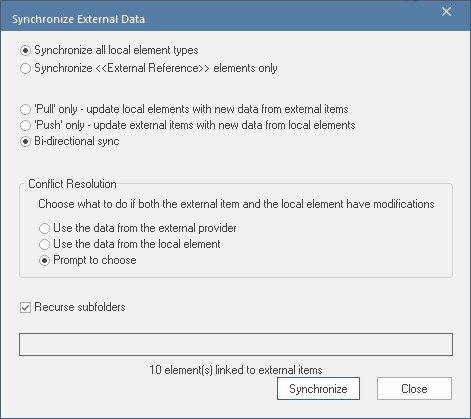Viewport: 471px width, 419px height.
Task: Click the '10 element(s) linked' status text
Action: [x=236, y=370]
